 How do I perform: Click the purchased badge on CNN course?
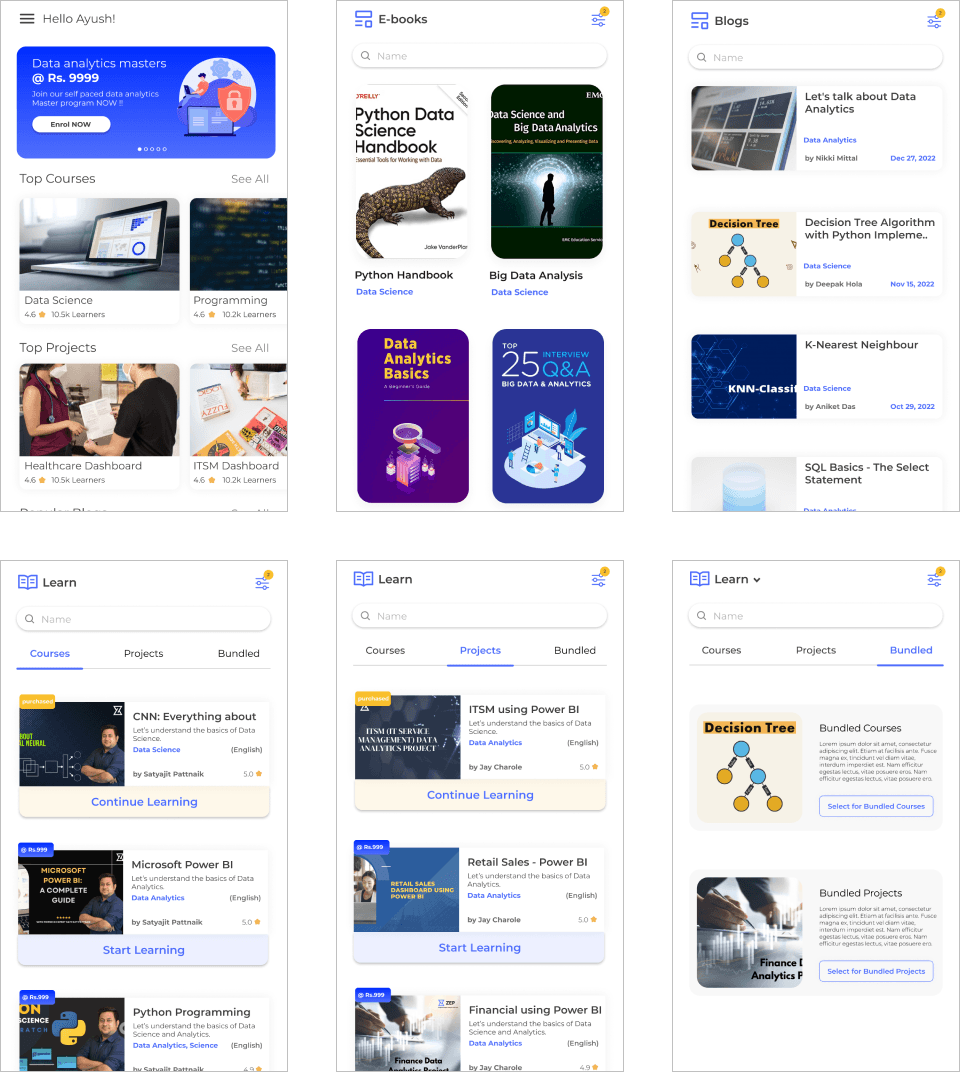point(37,701)
